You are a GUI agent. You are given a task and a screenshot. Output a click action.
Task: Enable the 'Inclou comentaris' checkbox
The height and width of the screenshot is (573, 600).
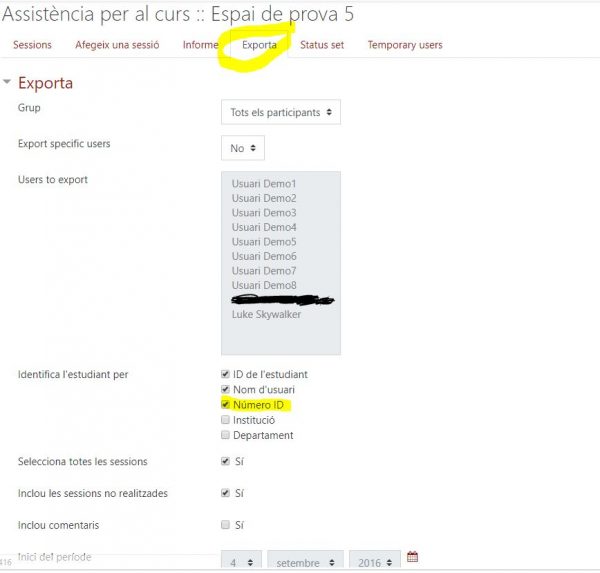[225, 524]
